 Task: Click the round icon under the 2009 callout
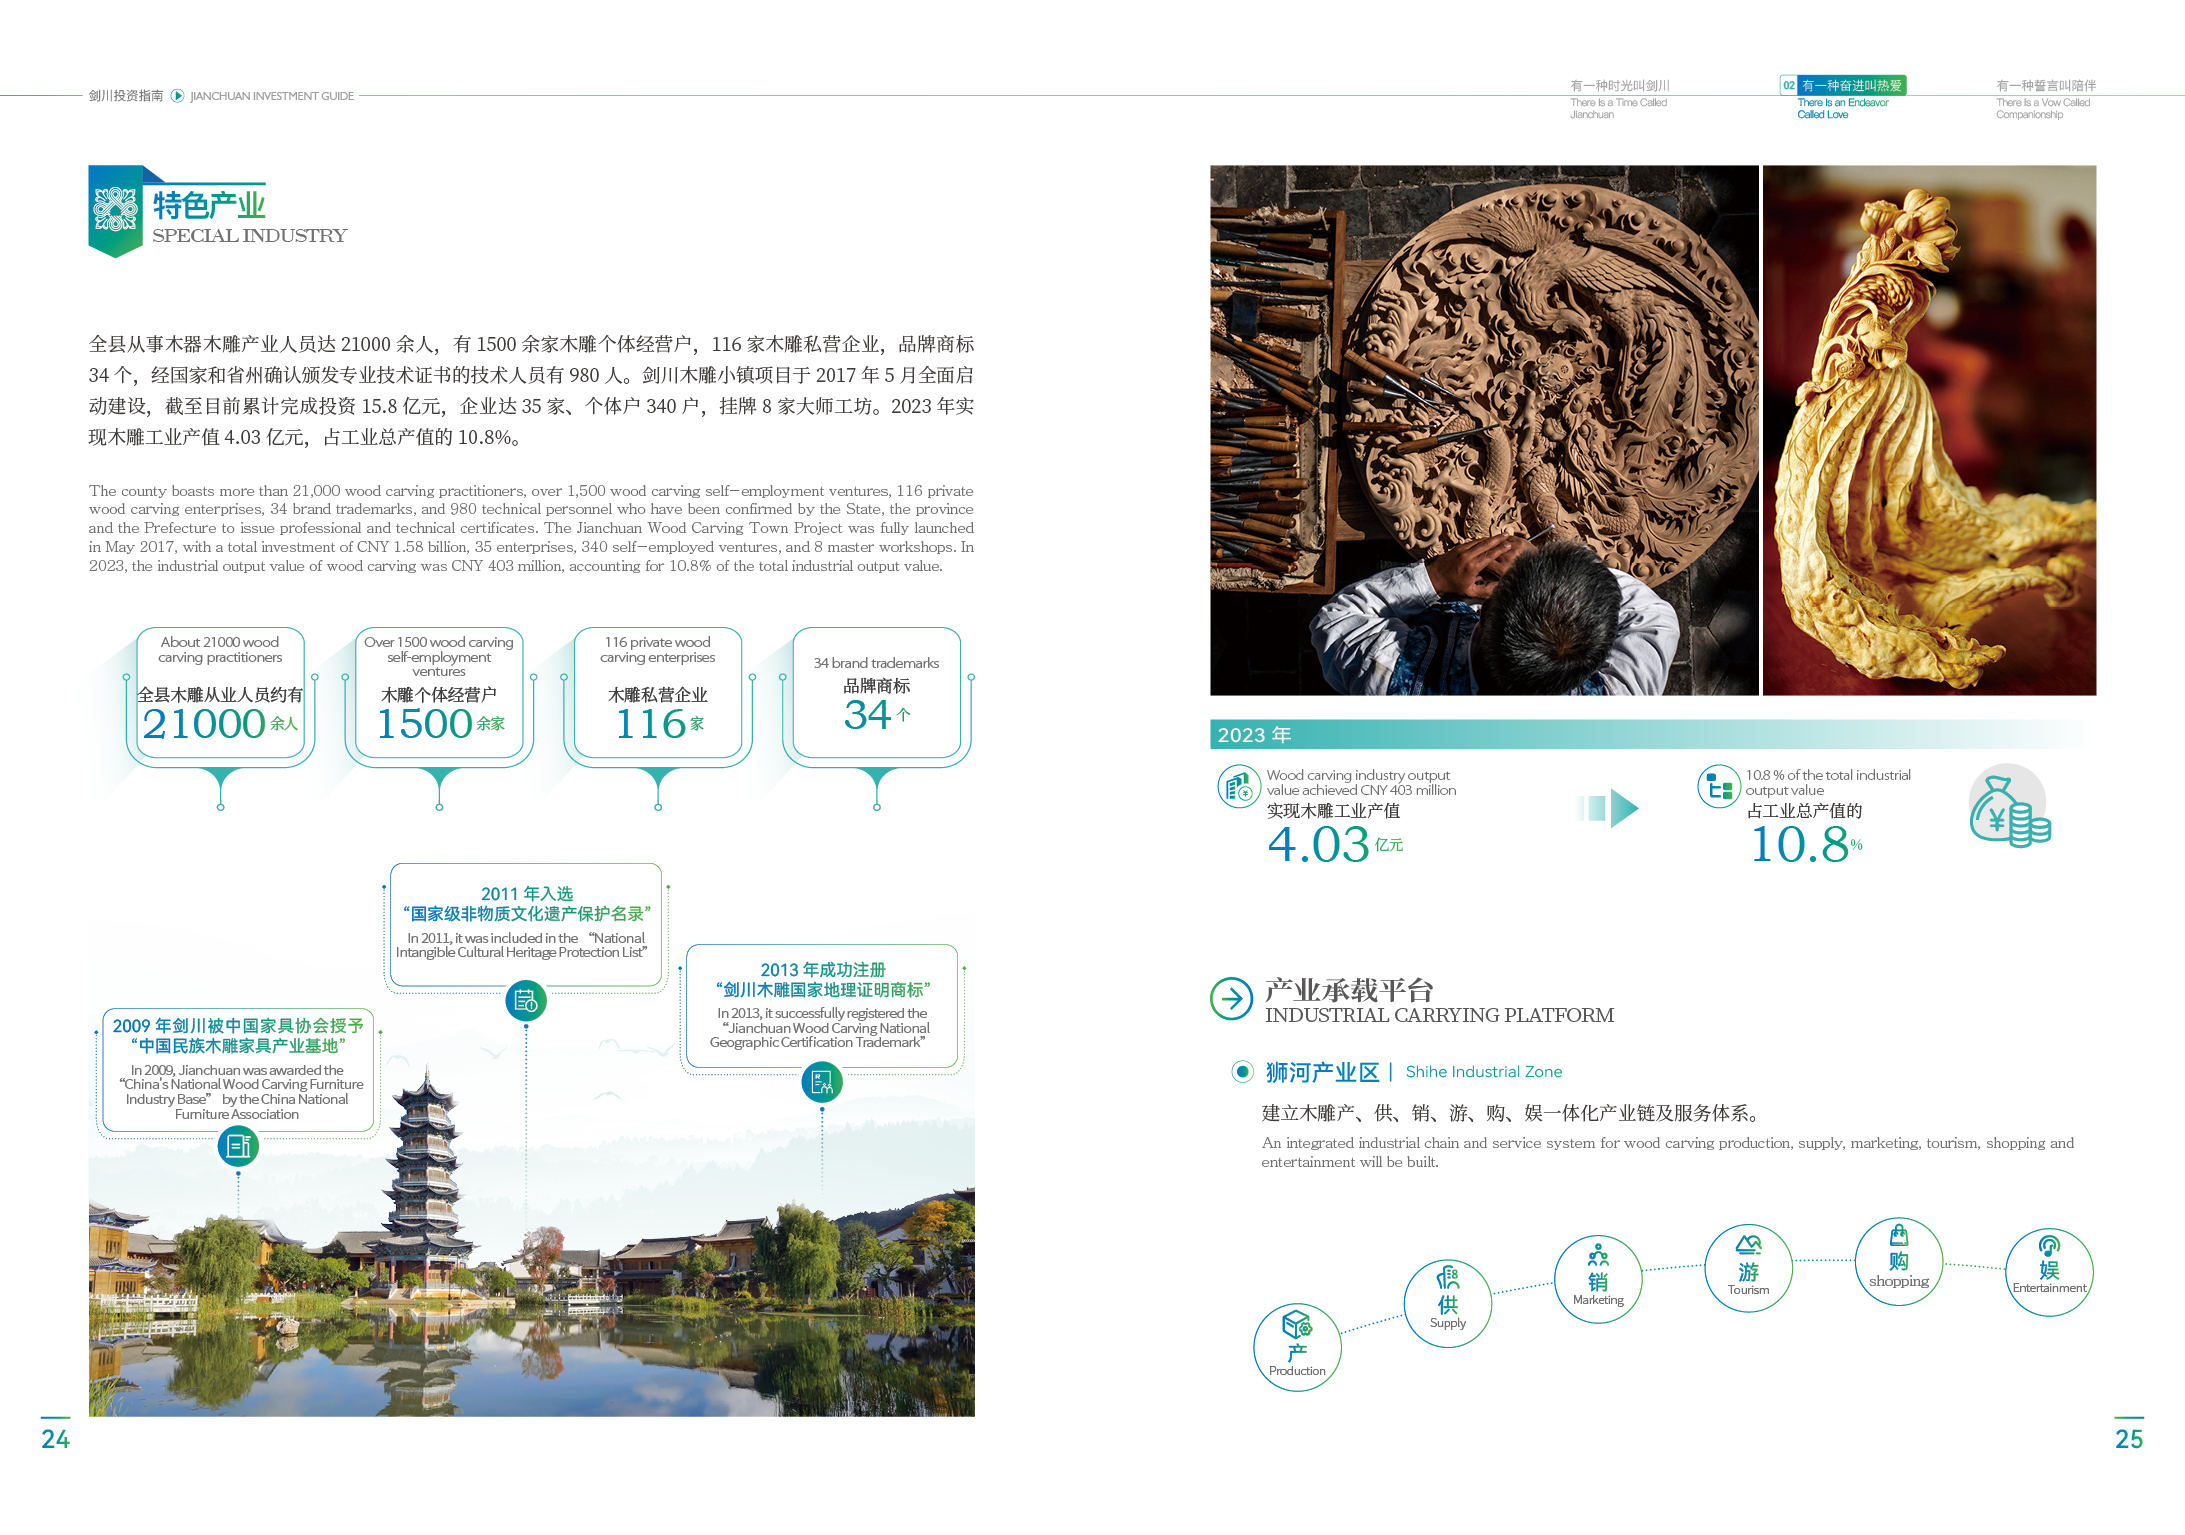pyautogui.click(x=238, y=1146)
